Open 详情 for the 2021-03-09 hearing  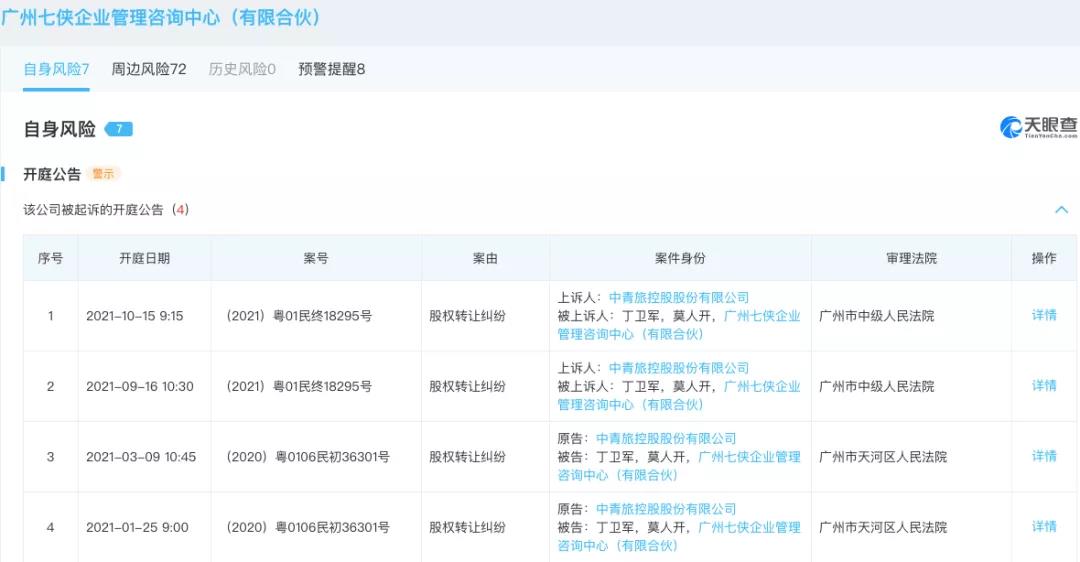pos(1044,456)
